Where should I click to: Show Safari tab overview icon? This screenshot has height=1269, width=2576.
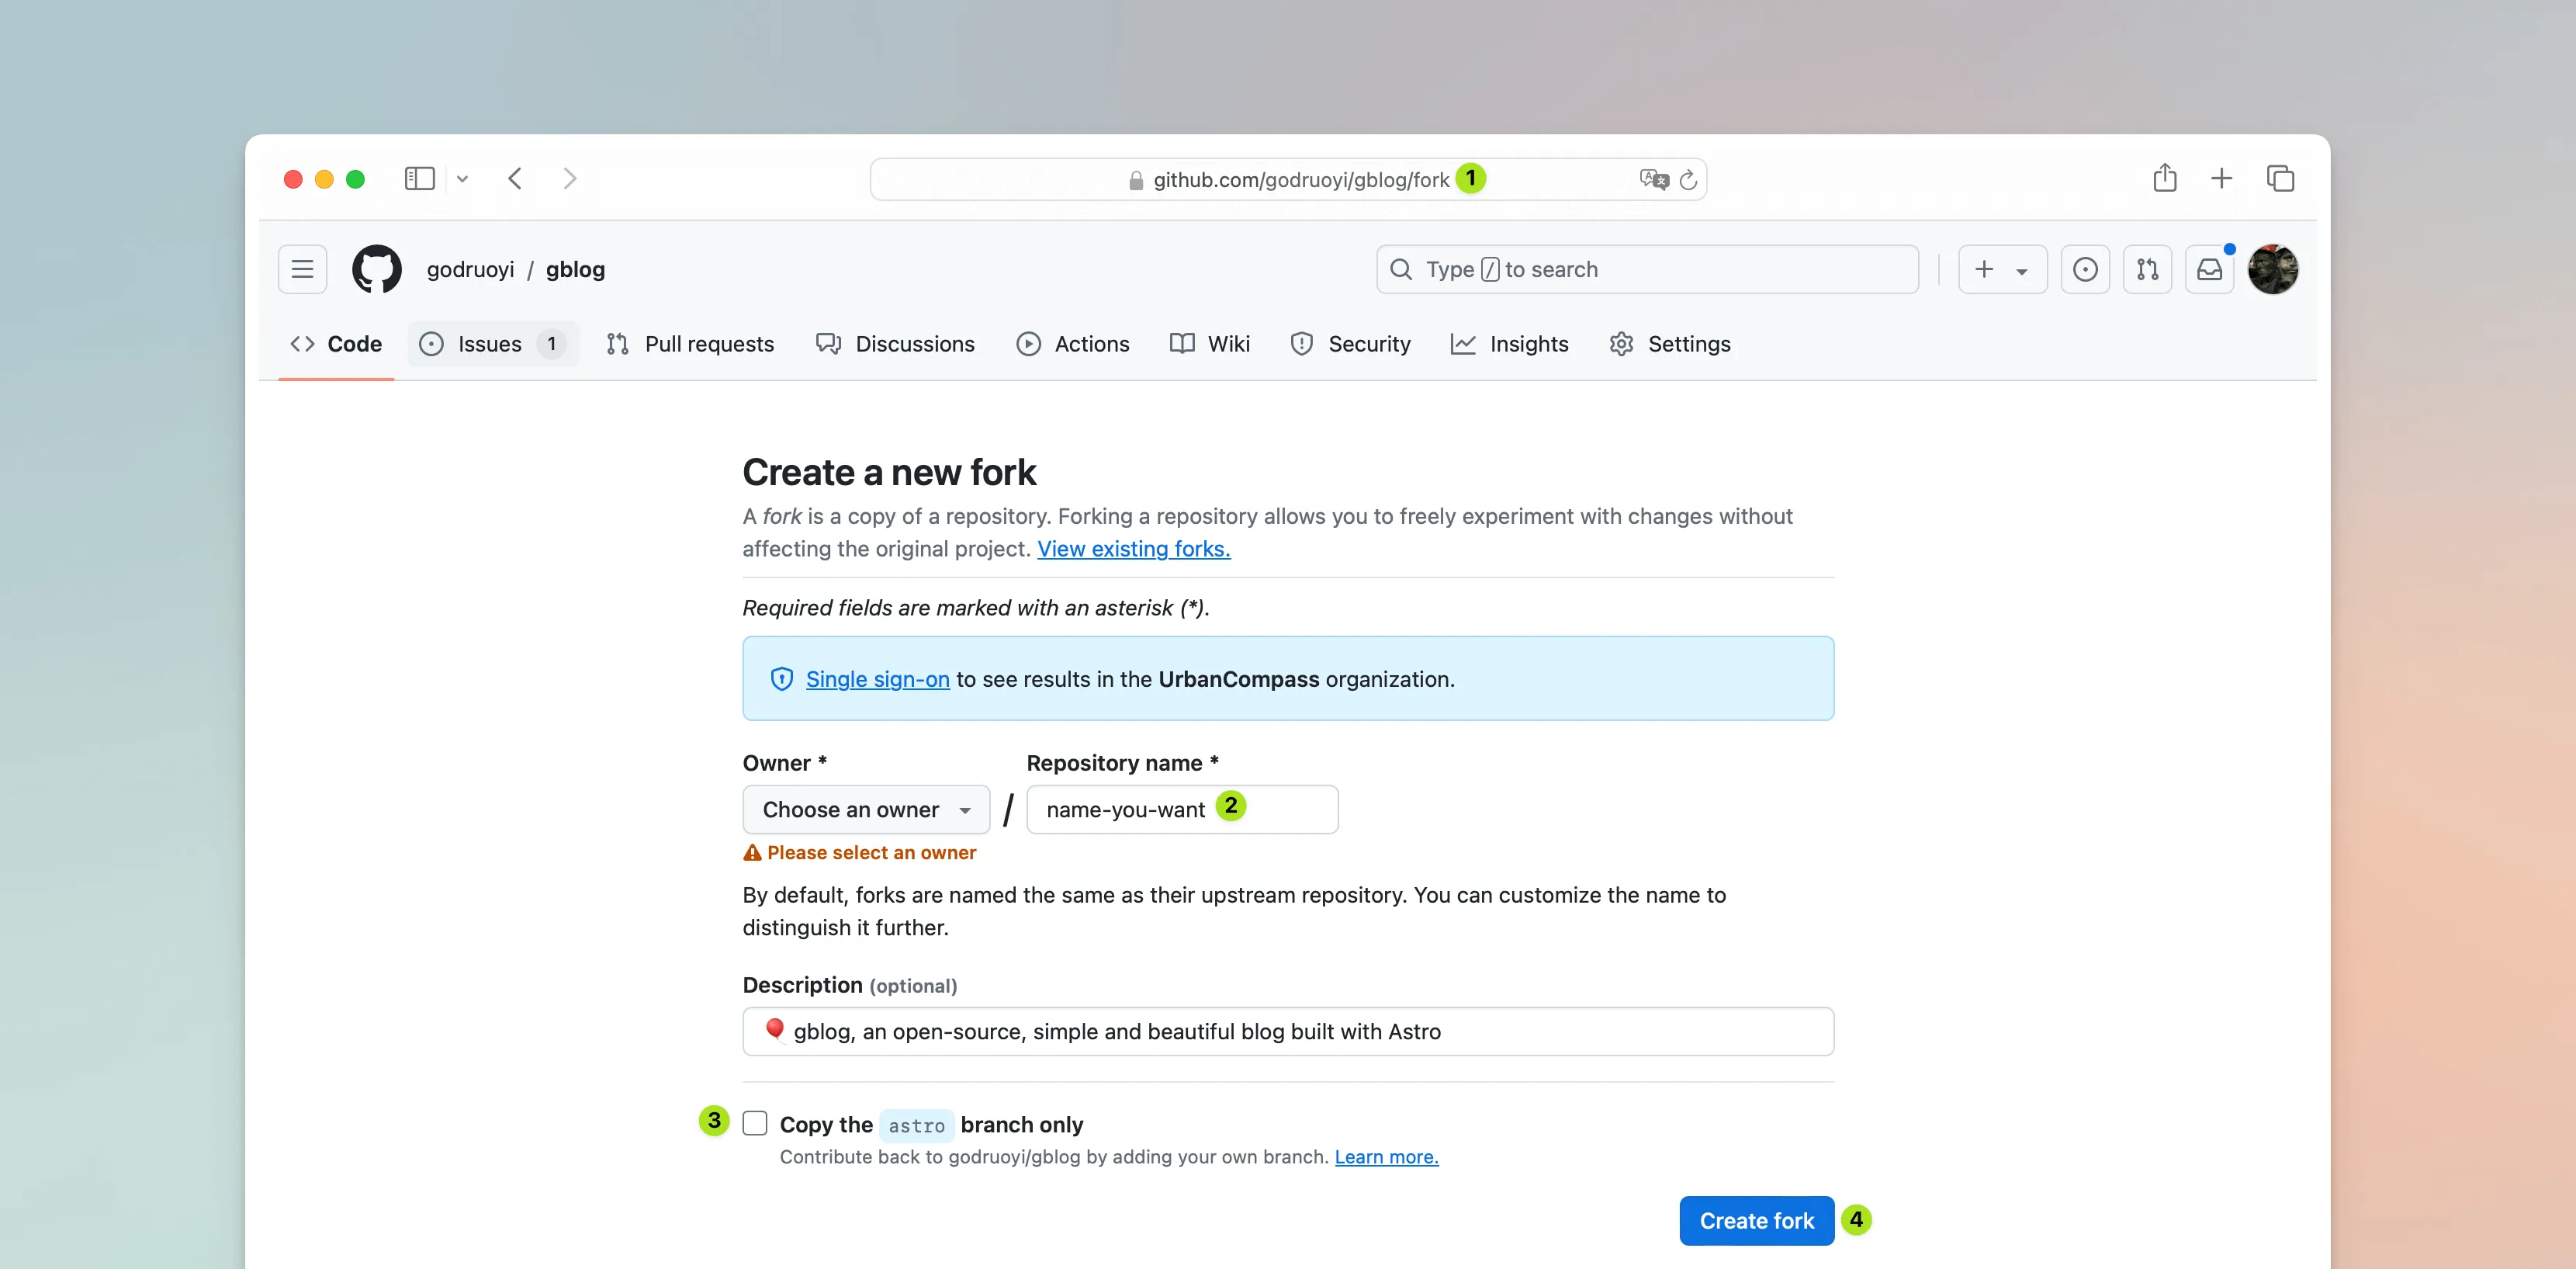pyautogui.click(x=2280, y=179)
